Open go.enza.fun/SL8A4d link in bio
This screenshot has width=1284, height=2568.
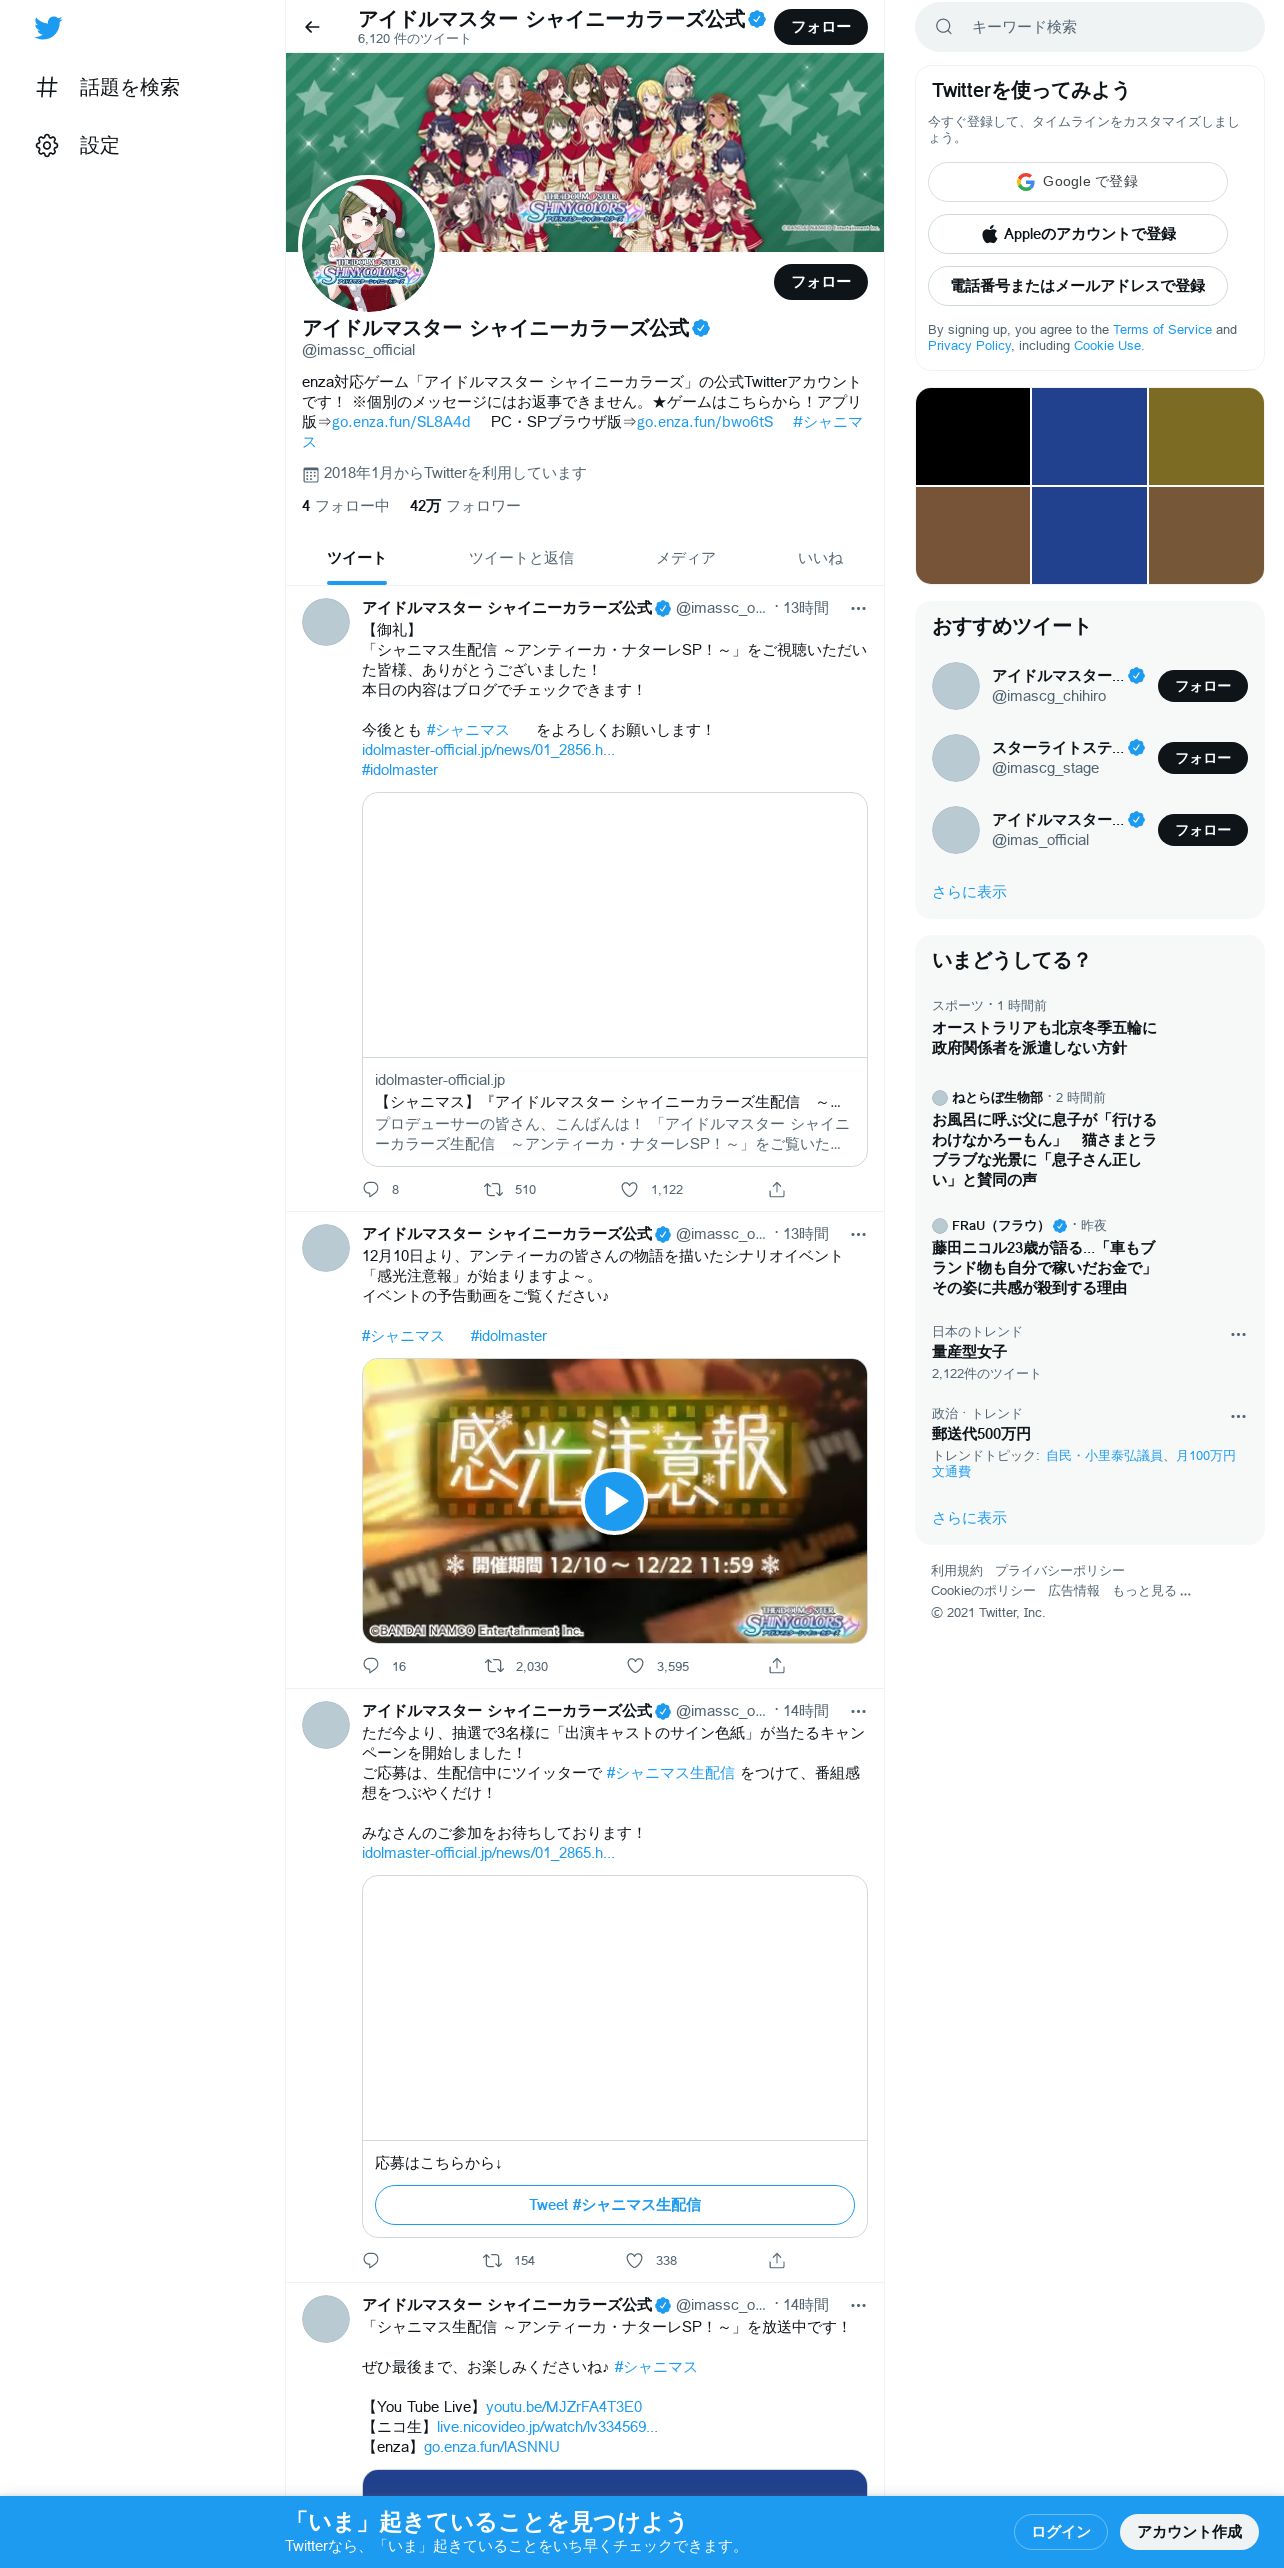401,422
